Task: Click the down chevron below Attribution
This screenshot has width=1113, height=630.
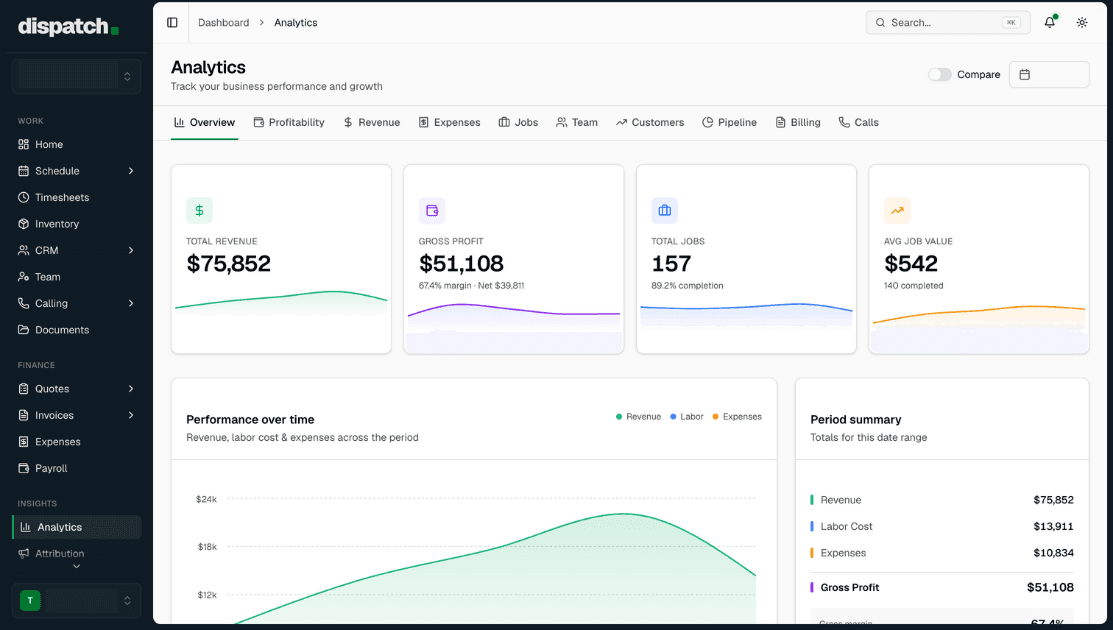Action: (x=77, y=566)
